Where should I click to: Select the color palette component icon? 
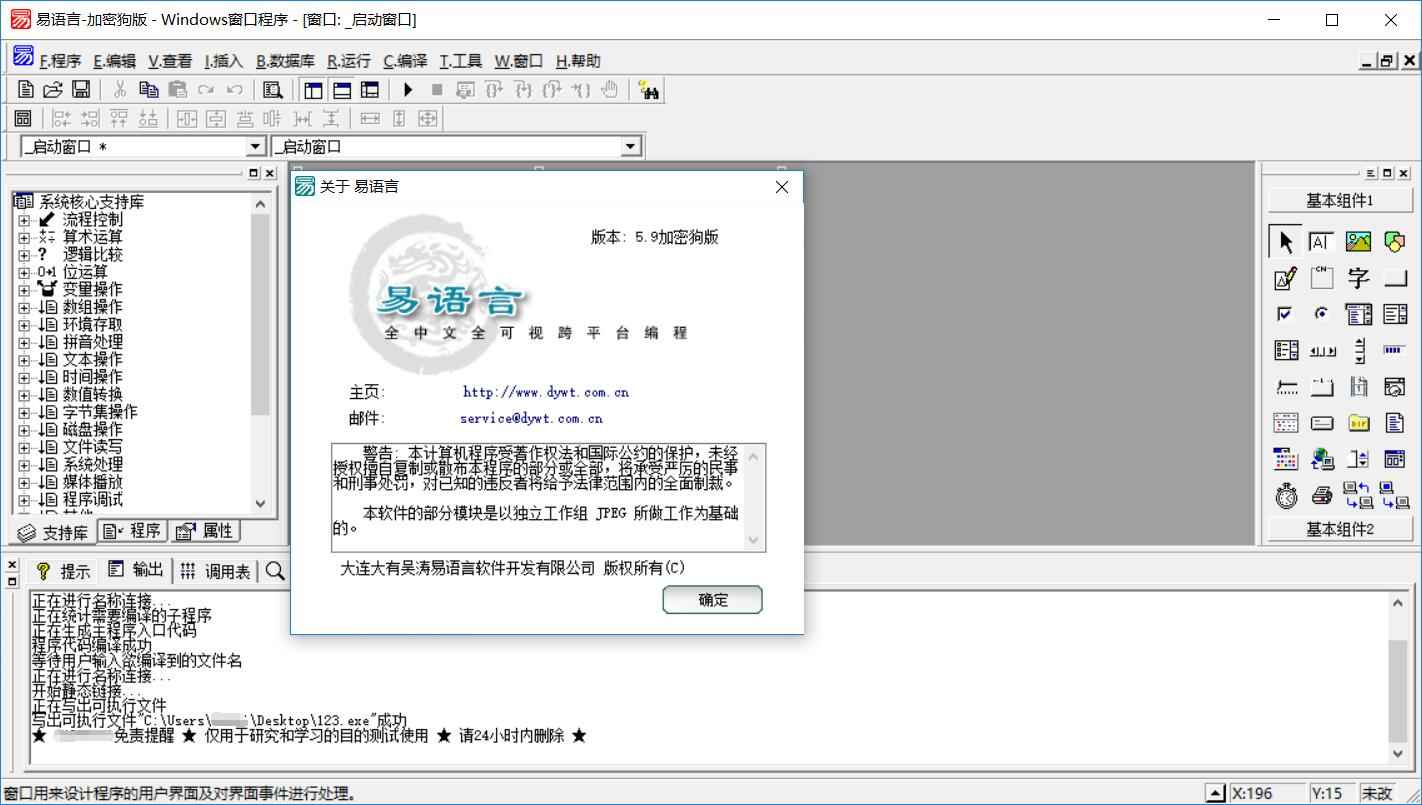click(x=1395, y=240)
